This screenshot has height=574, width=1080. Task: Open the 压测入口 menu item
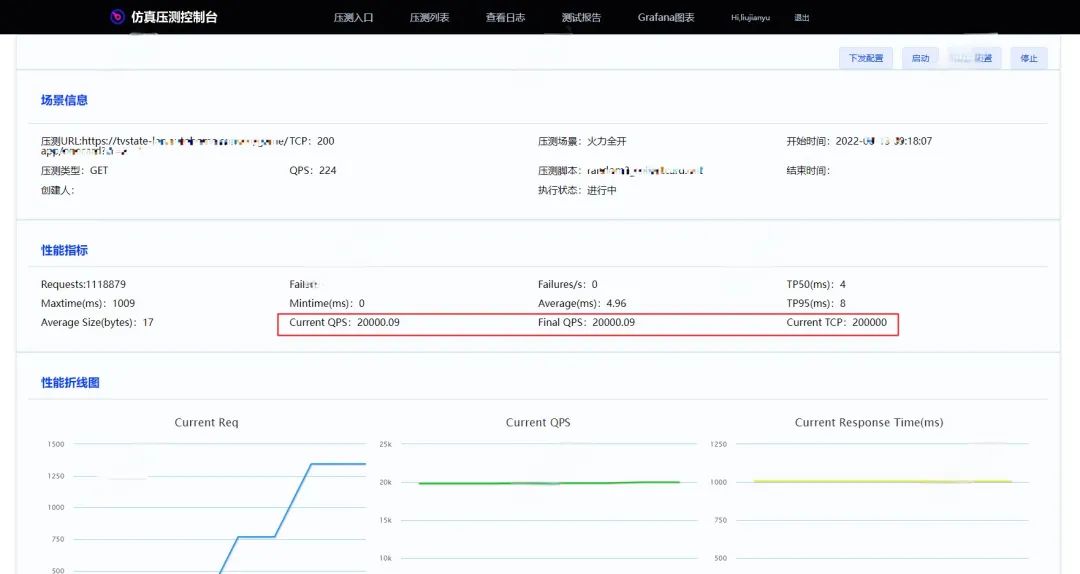(353, 17)
